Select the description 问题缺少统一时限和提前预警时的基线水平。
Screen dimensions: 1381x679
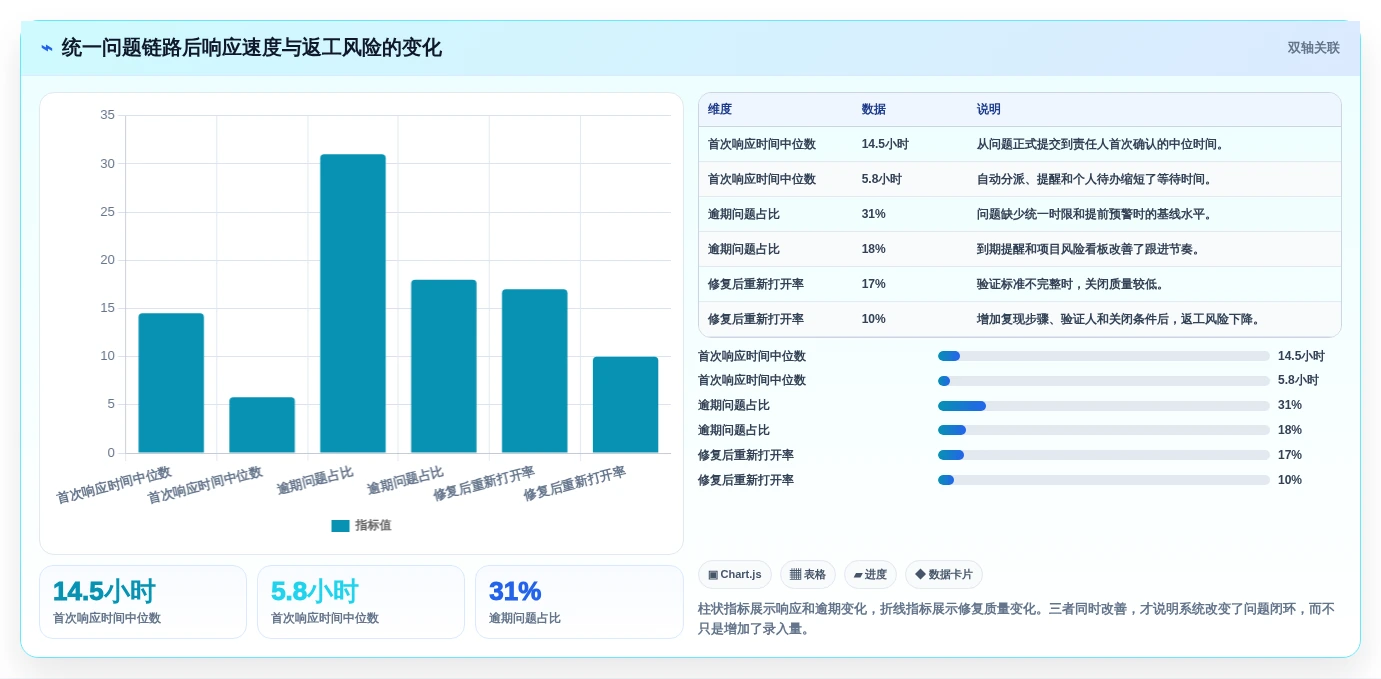point(1097,214)
